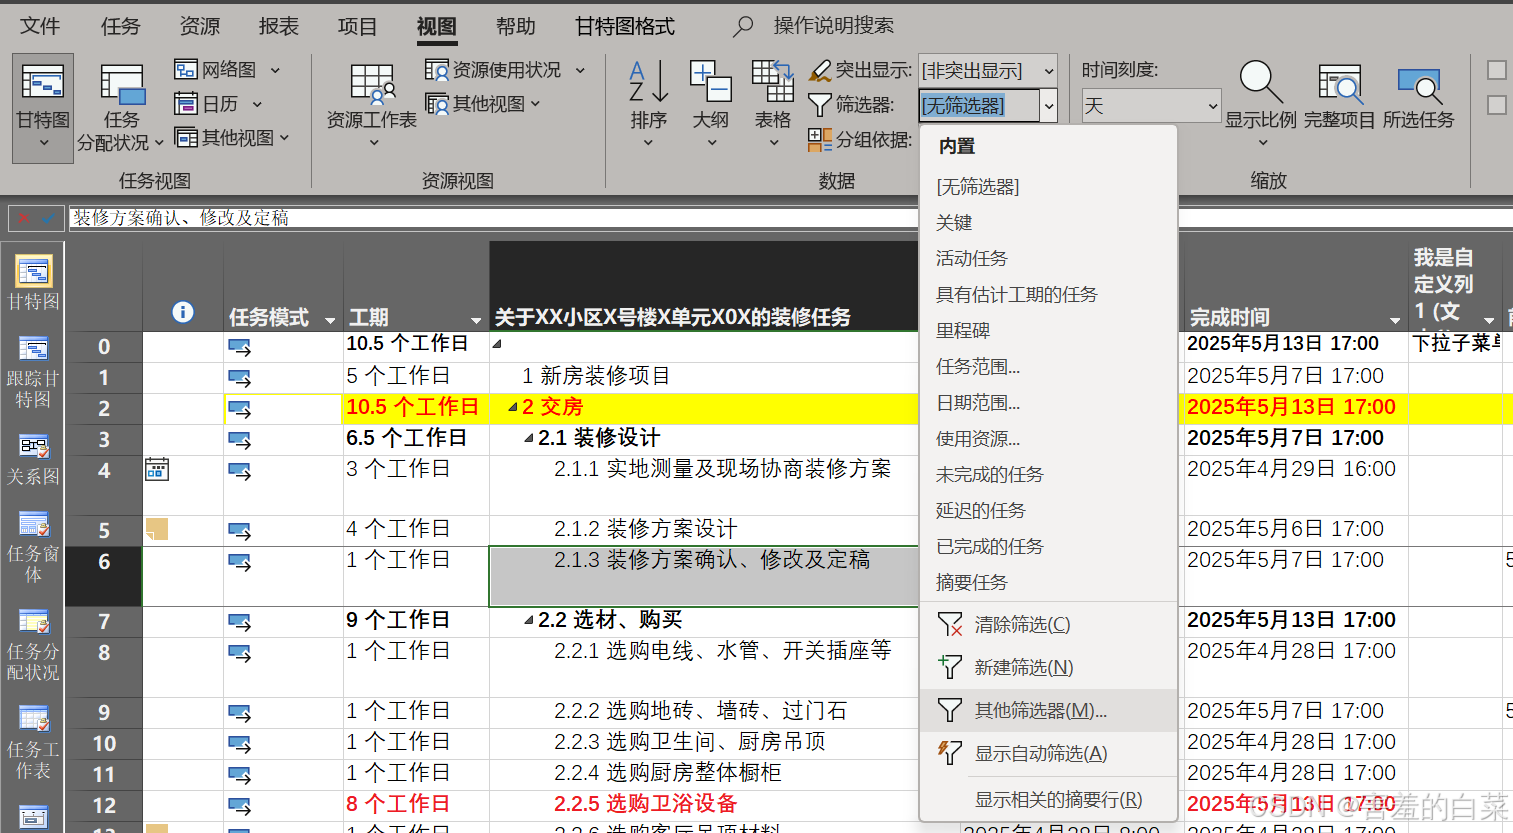Open the 突出显示 dropdown combo box
The height and width of the screenshot is (833, 1513).
click(x=988, y=70)
